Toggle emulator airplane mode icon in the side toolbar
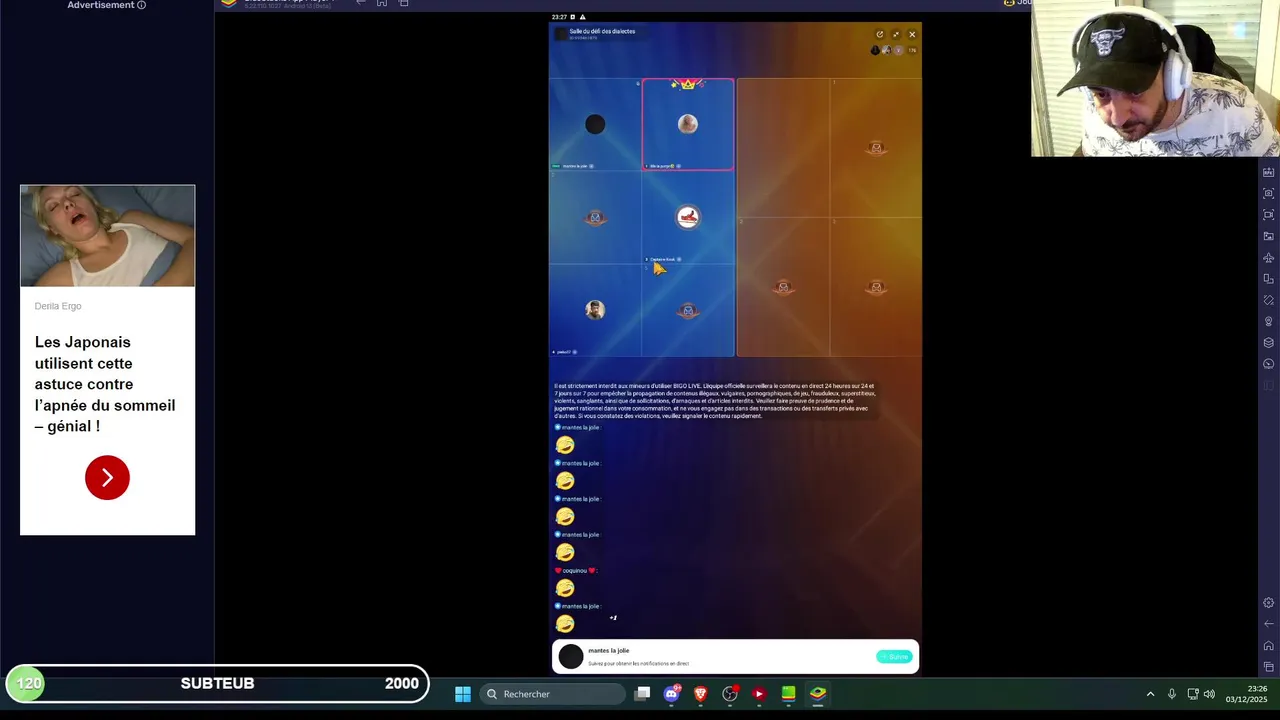The width and height of the screenshot is (1280, 720). 1268,258
